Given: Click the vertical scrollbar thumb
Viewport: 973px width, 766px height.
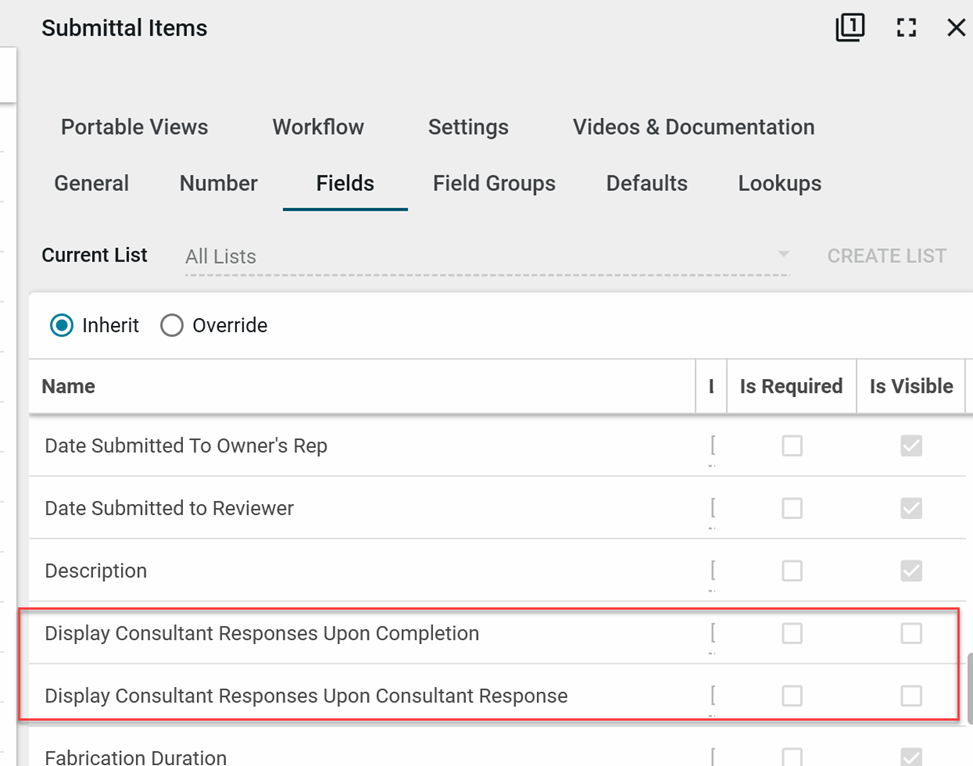Looking at the screenshot, I should (x=968, y=688).
